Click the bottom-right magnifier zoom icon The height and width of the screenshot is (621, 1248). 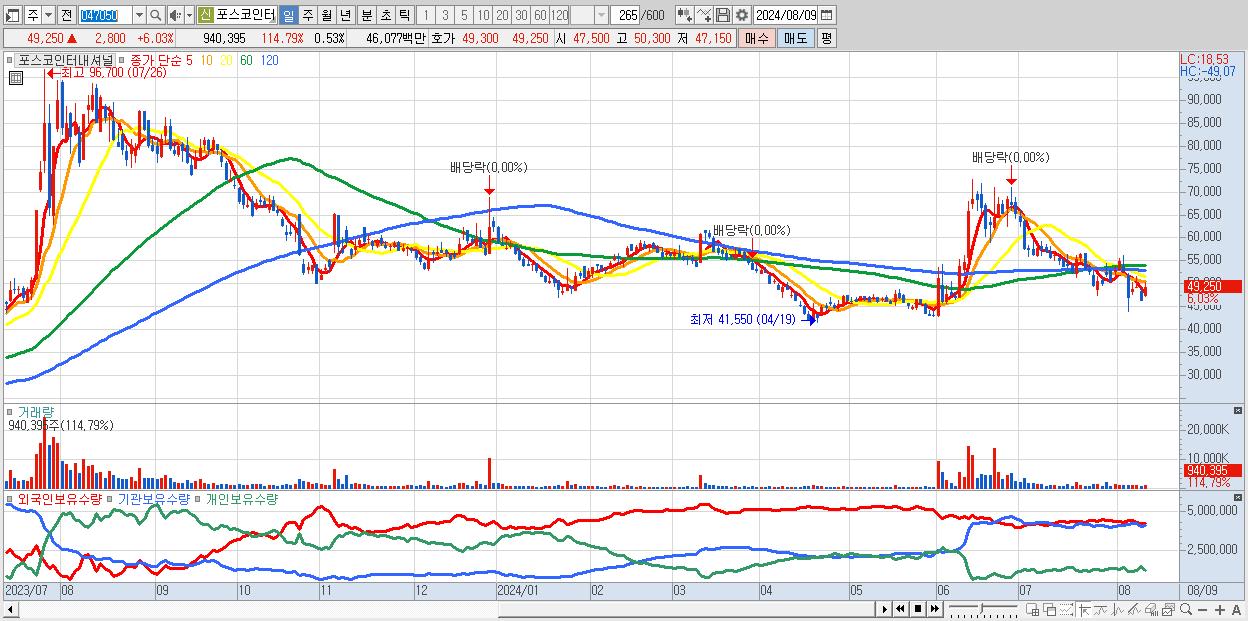point(1186,609)
